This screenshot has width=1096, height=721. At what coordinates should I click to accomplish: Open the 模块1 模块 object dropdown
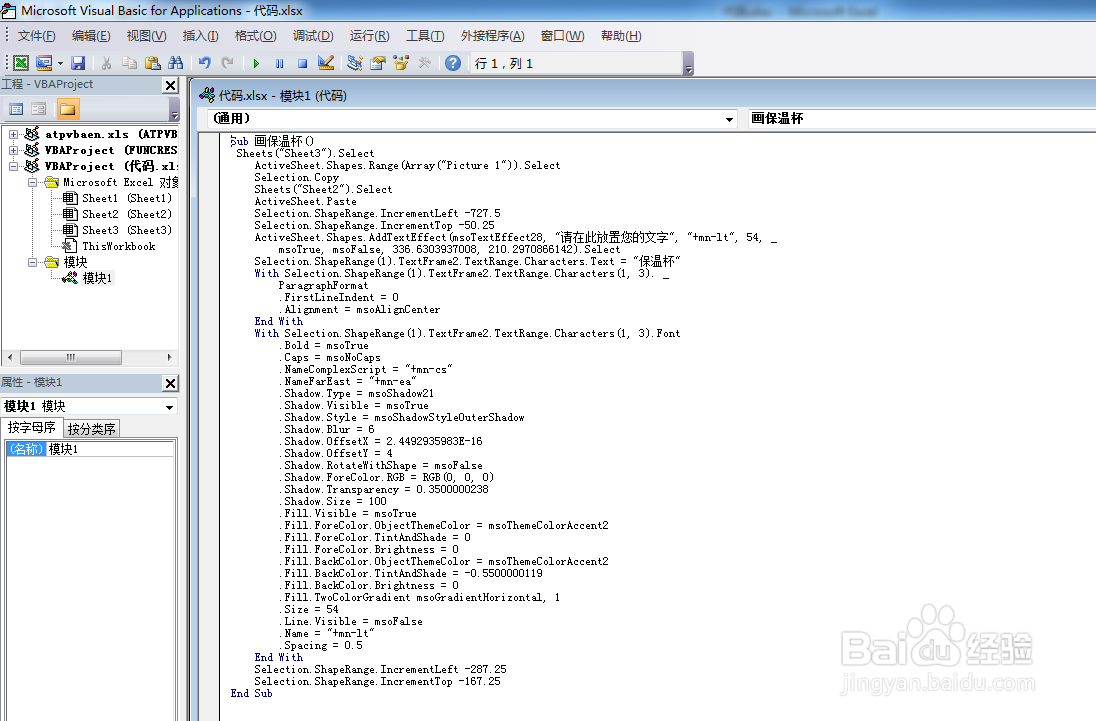point(169,407)
